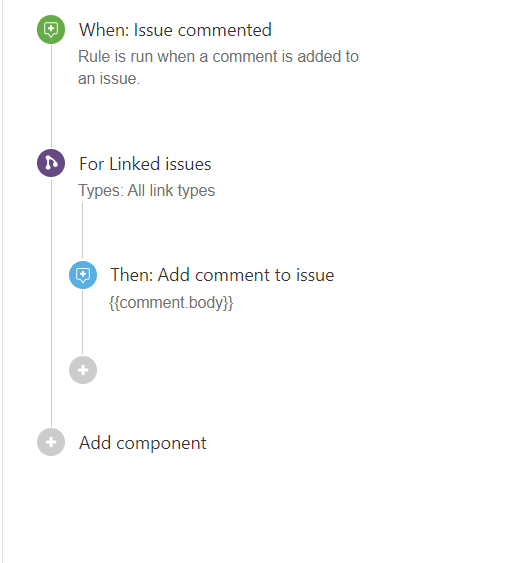Click the grey plus beside Add component
This screenshot has height=563, width=523.
click(51, 442)
